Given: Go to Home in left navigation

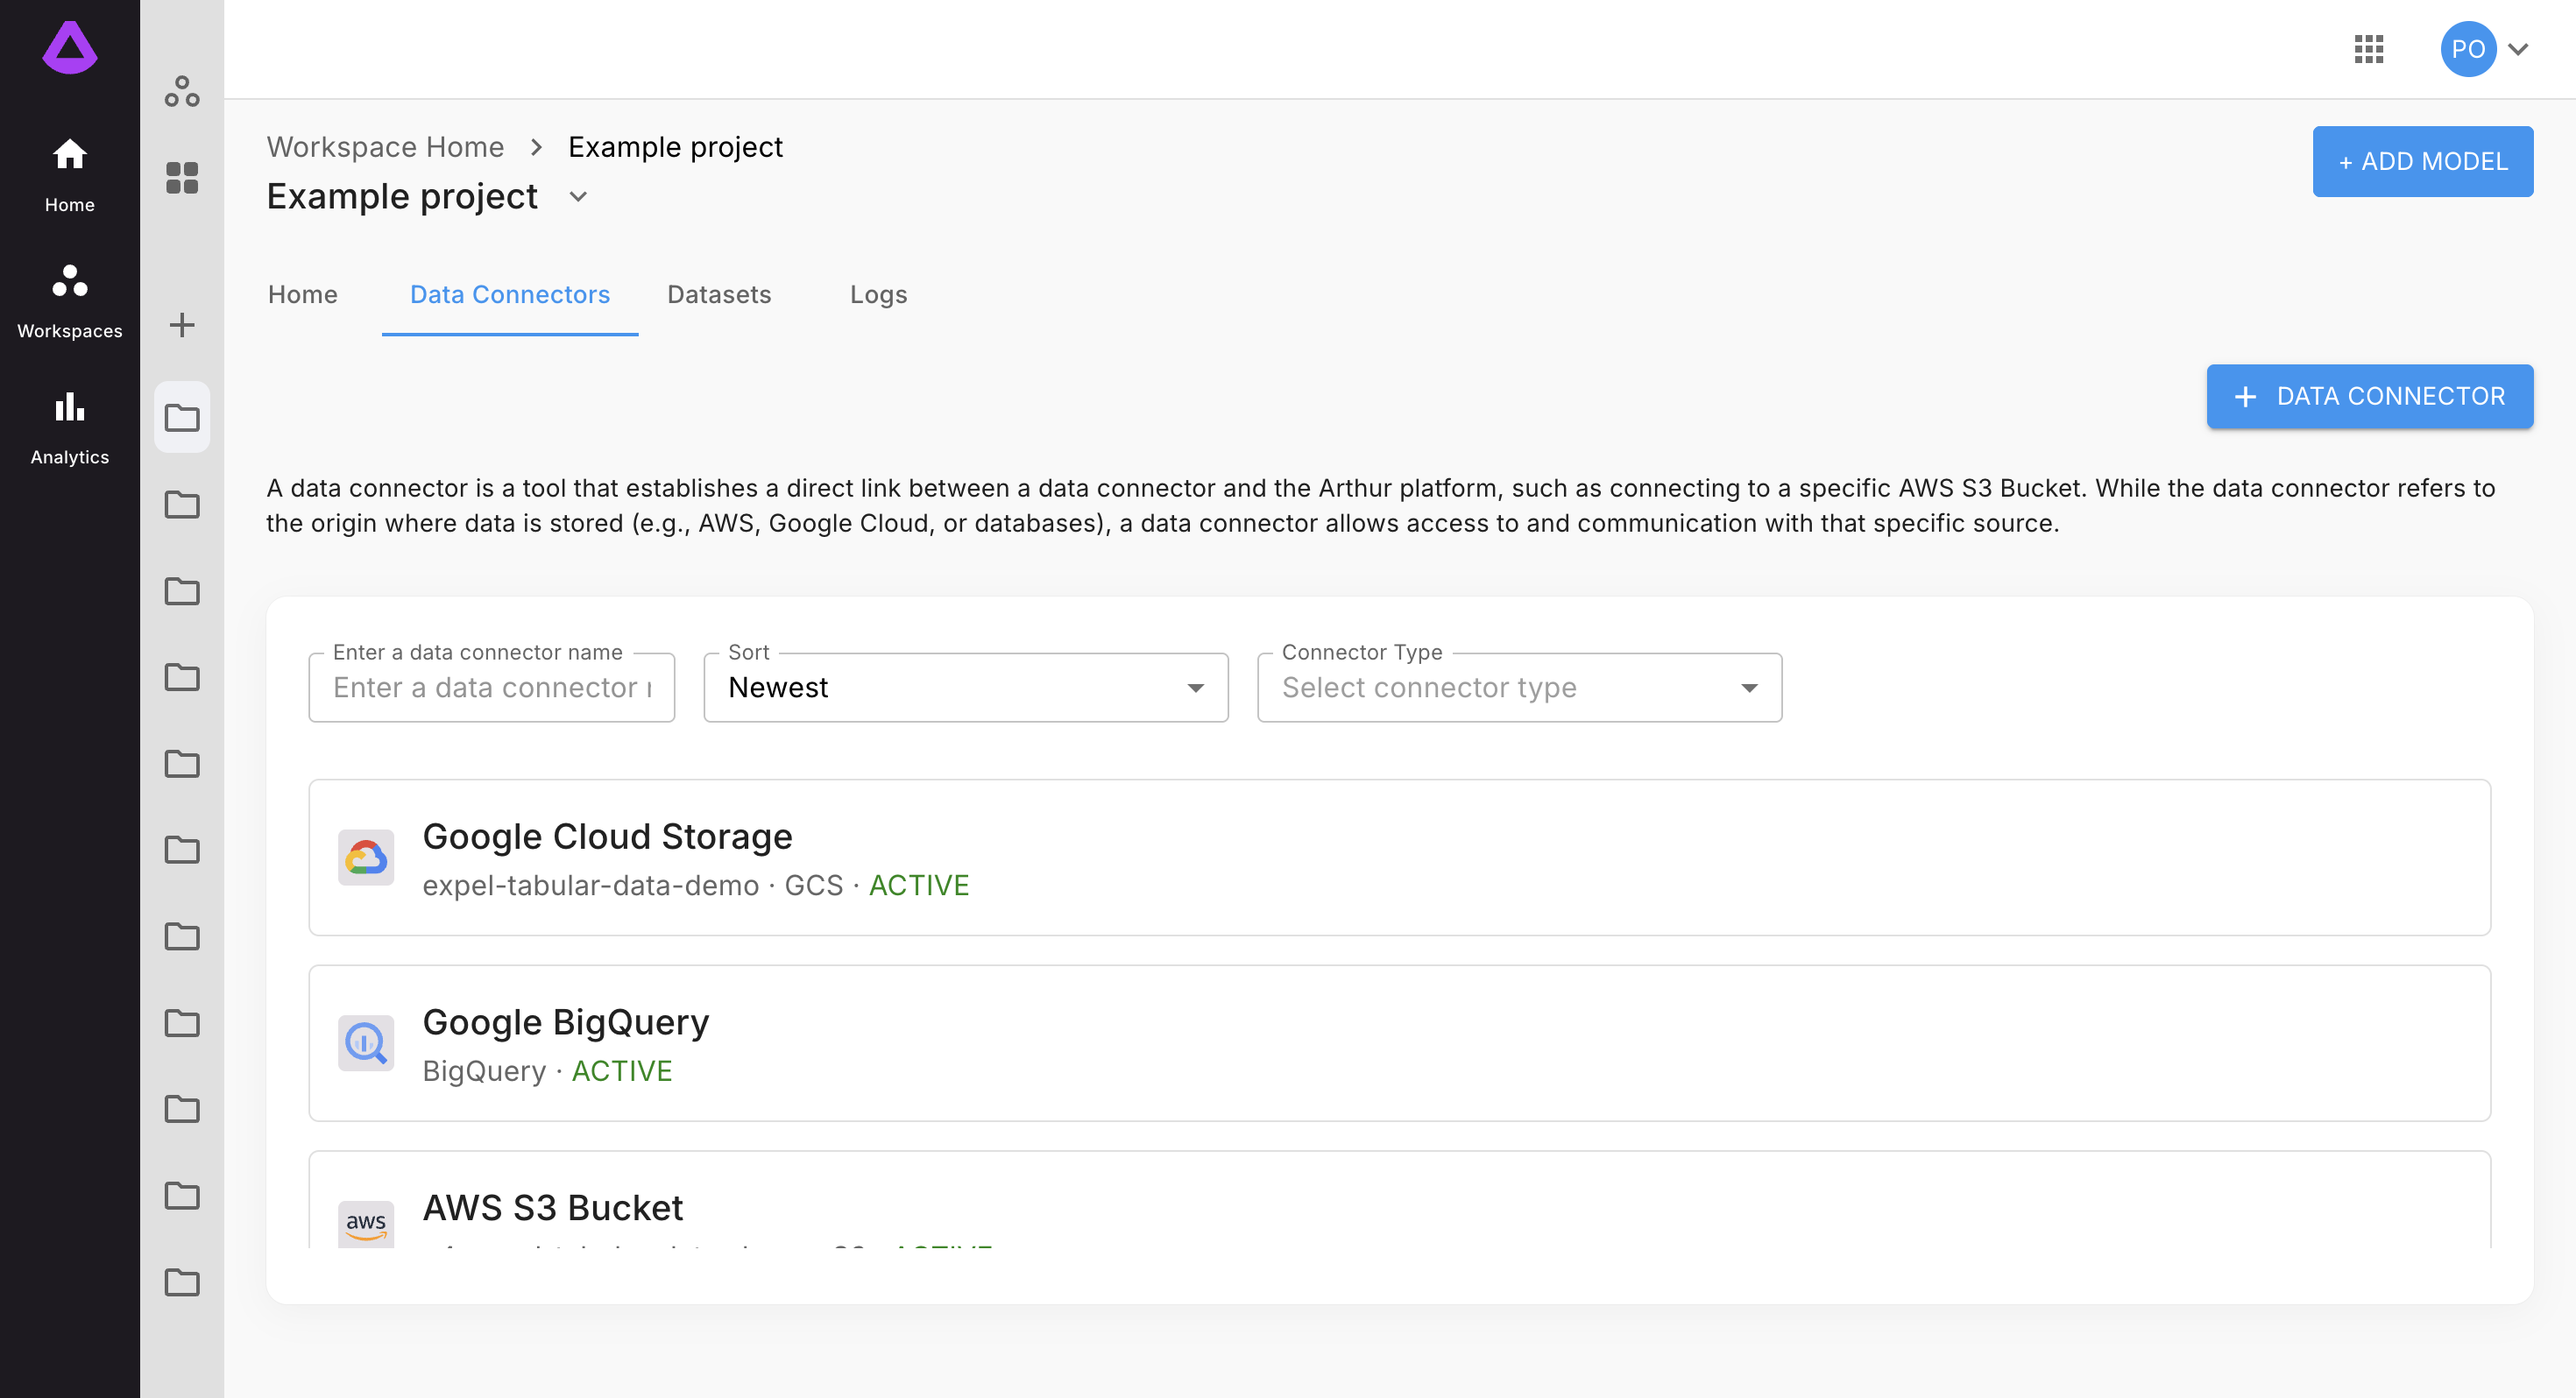Looking at the screenshot, I should (x=69, y=174).
